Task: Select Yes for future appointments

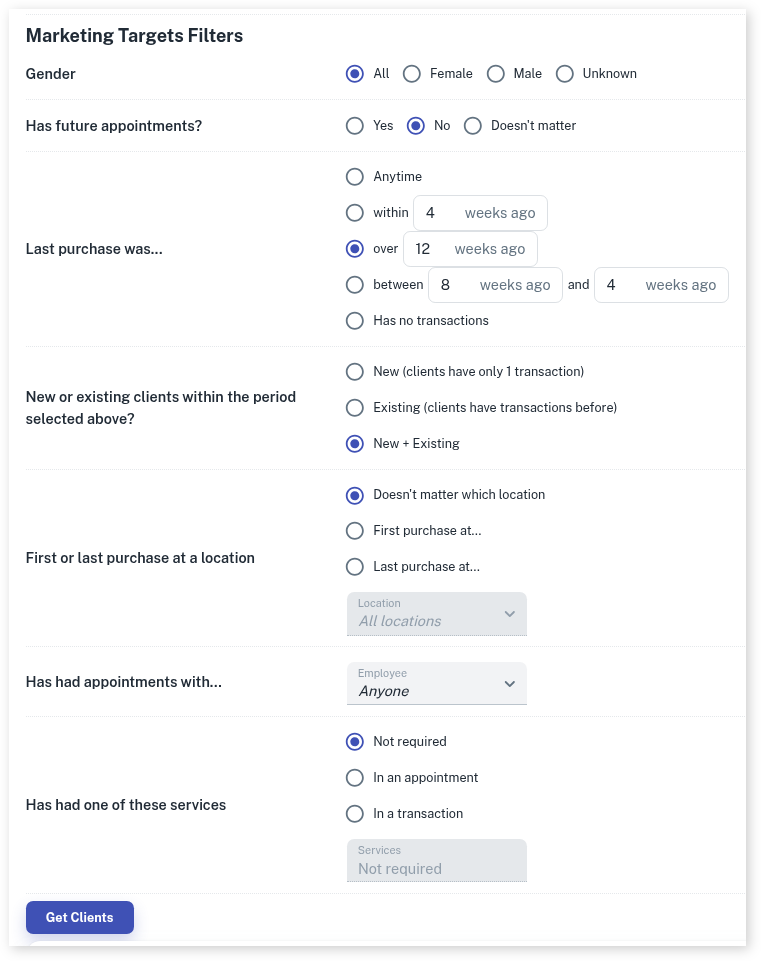Action: (x=354, y=126)
